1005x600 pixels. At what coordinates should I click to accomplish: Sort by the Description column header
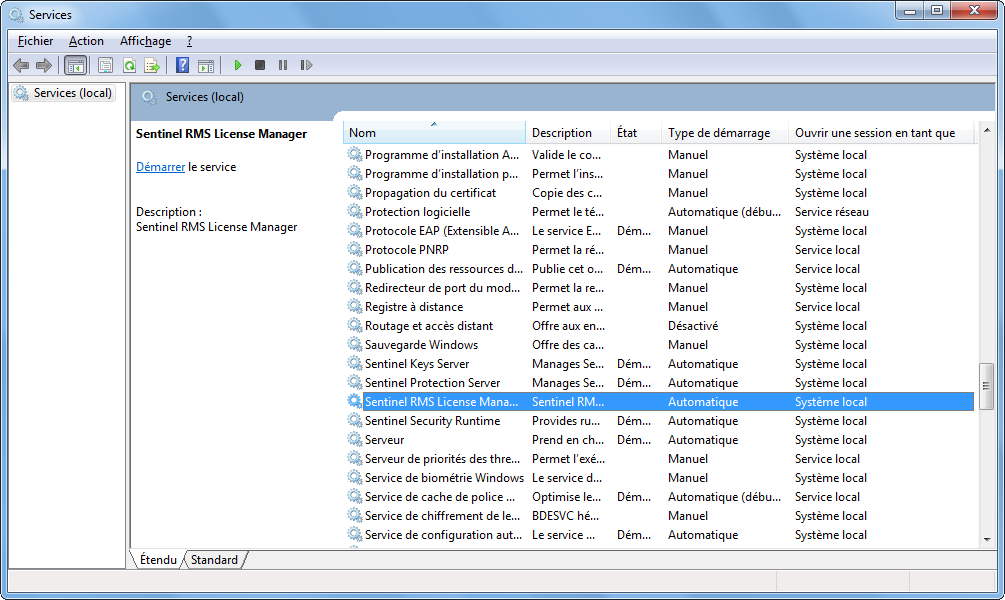click(x=568, y=133)
